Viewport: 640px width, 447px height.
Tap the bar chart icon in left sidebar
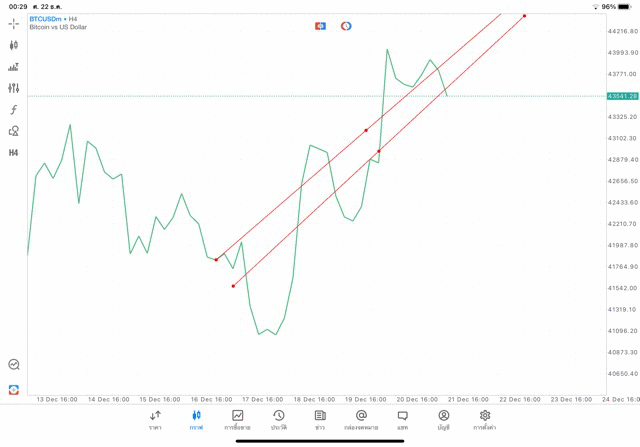pos(14,67)
